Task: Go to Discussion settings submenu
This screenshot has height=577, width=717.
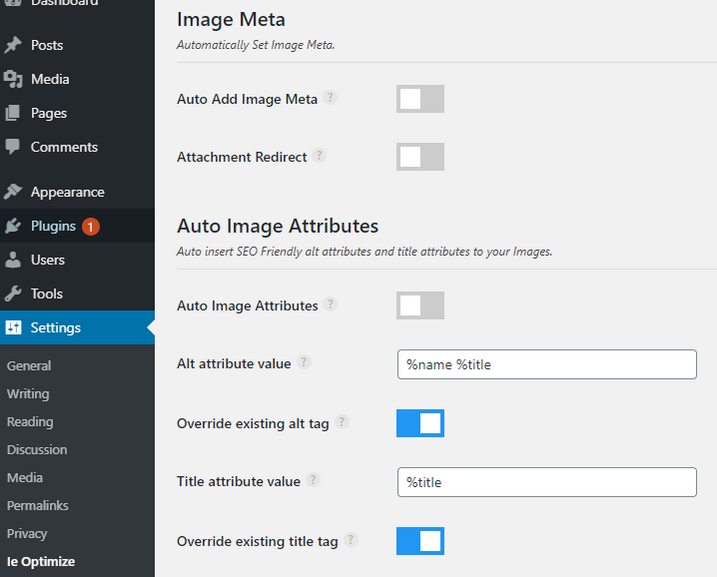Action: point(37,449)
